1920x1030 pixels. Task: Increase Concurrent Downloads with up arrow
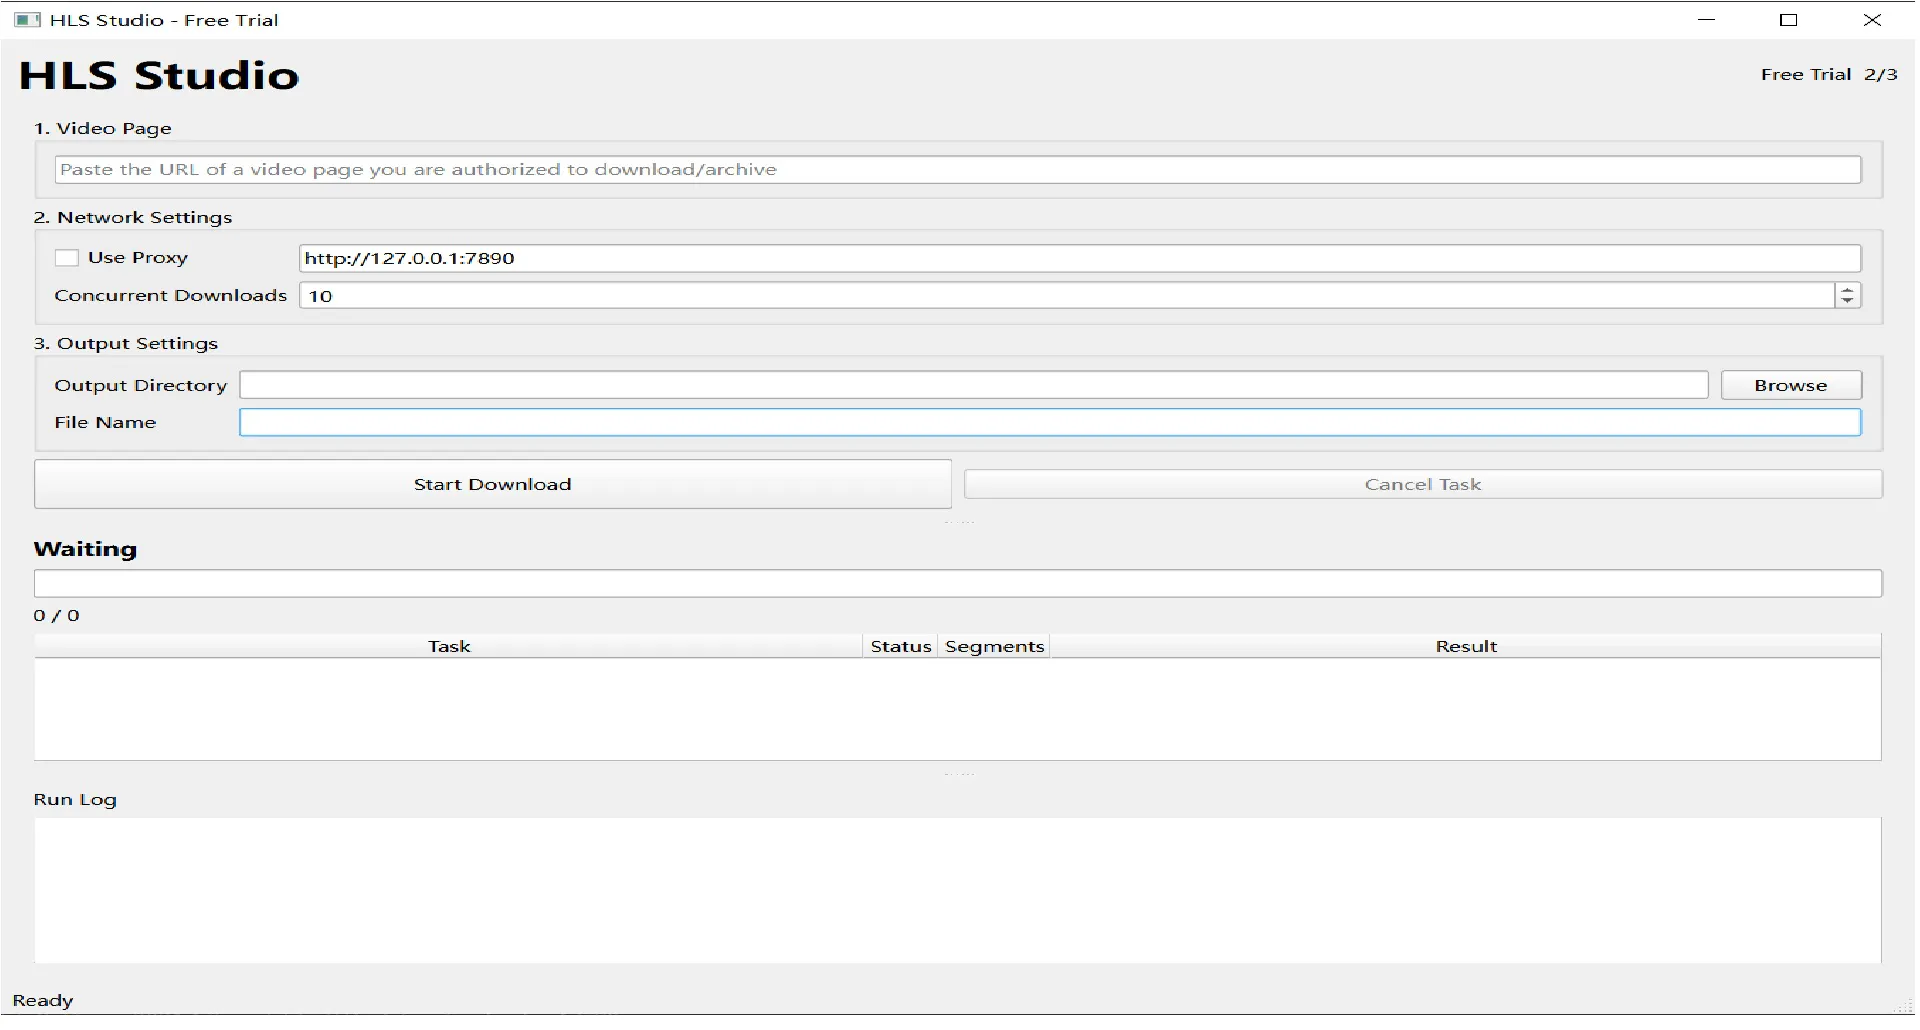click(x=1848, y=290)
